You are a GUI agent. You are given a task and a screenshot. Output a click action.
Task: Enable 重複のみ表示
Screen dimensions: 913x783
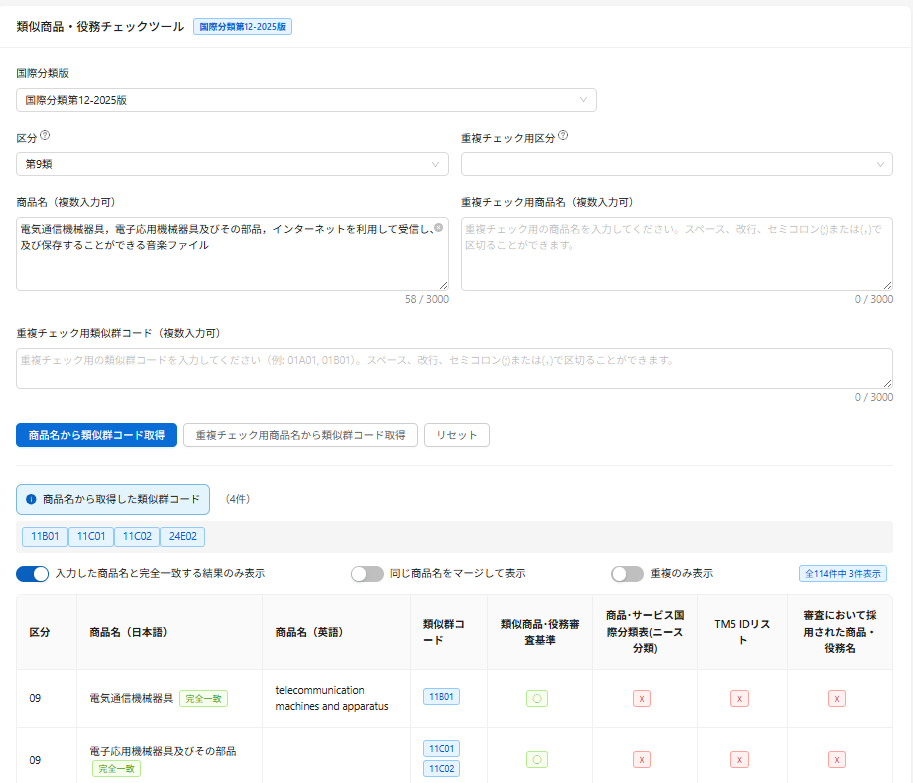click(x=628, y=574)
